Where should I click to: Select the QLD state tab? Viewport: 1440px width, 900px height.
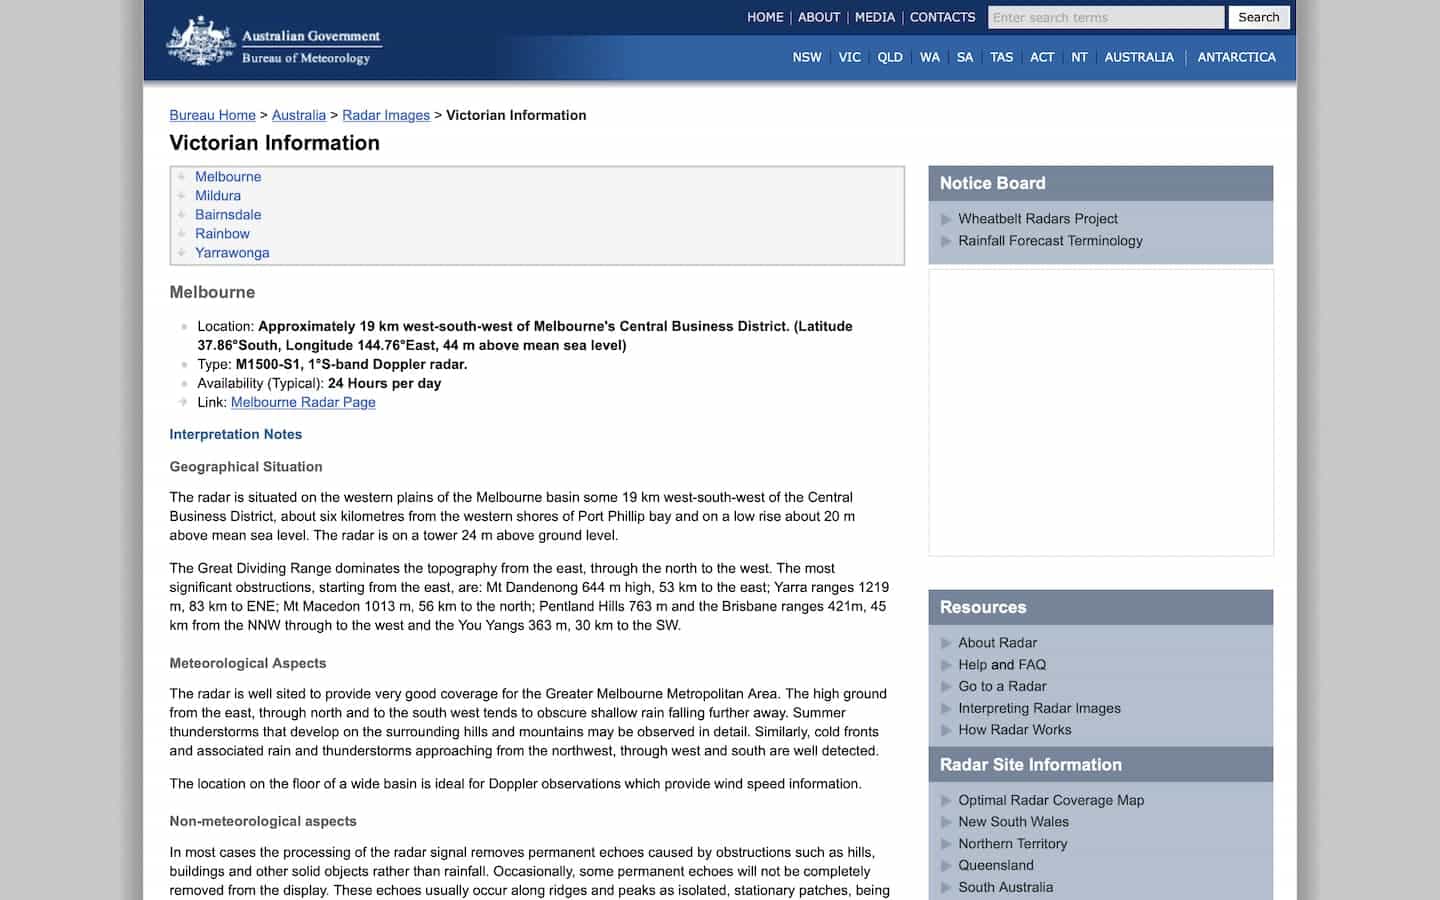tap(889, 57)
